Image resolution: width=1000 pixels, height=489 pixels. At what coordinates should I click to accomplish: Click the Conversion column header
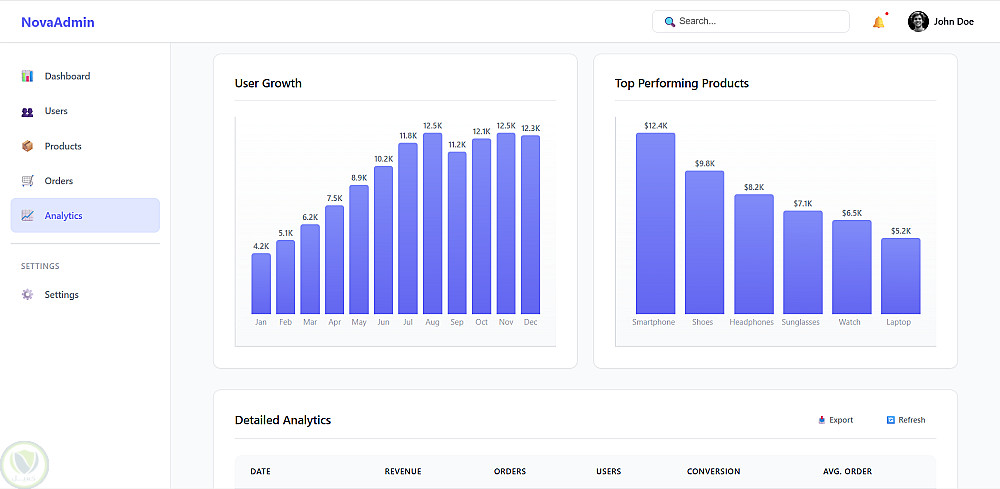tap(713, 471)
